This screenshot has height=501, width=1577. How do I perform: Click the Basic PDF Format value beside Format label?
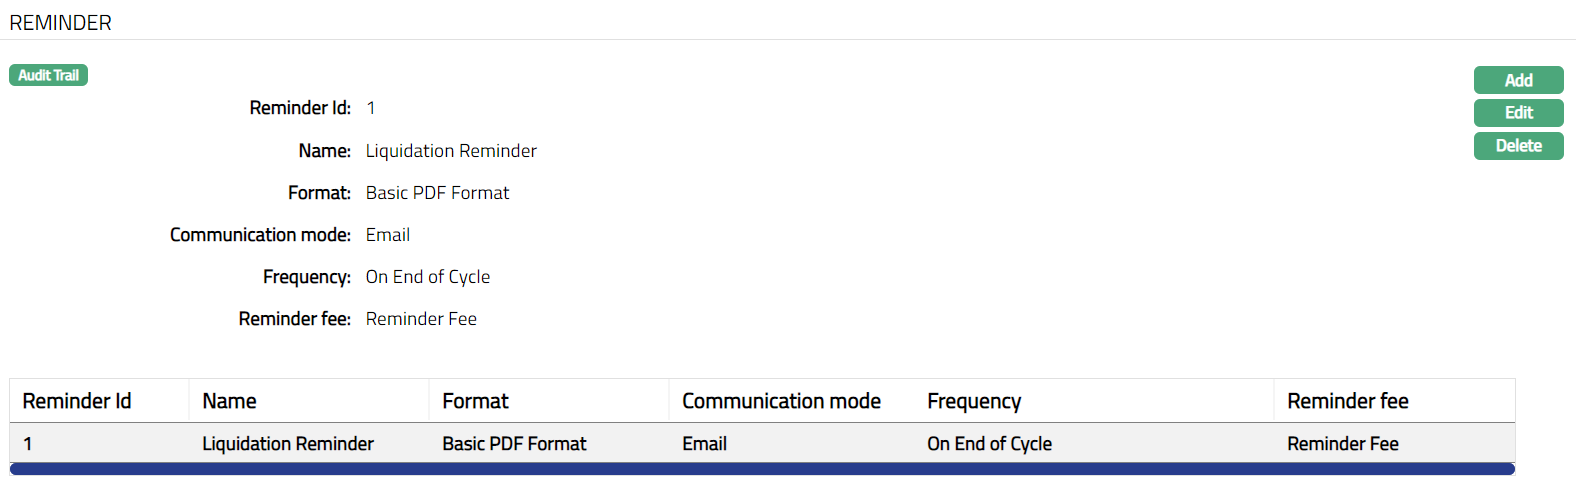point(437,193)
